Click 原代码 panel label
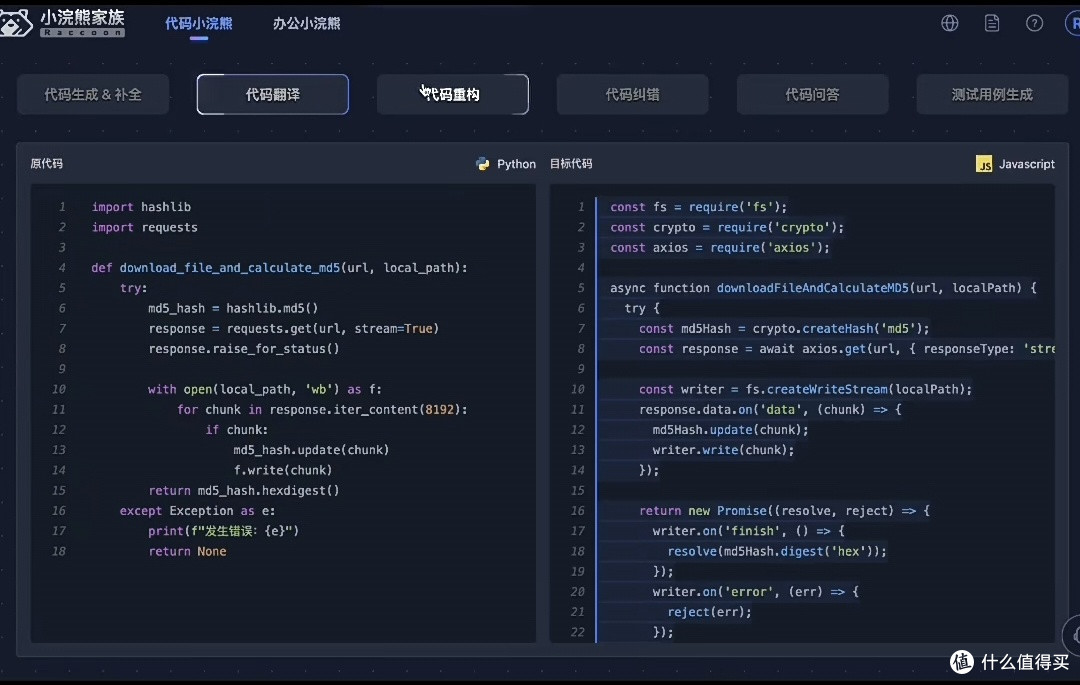Viewport: 1080px width, 685px height. [47, 164]
